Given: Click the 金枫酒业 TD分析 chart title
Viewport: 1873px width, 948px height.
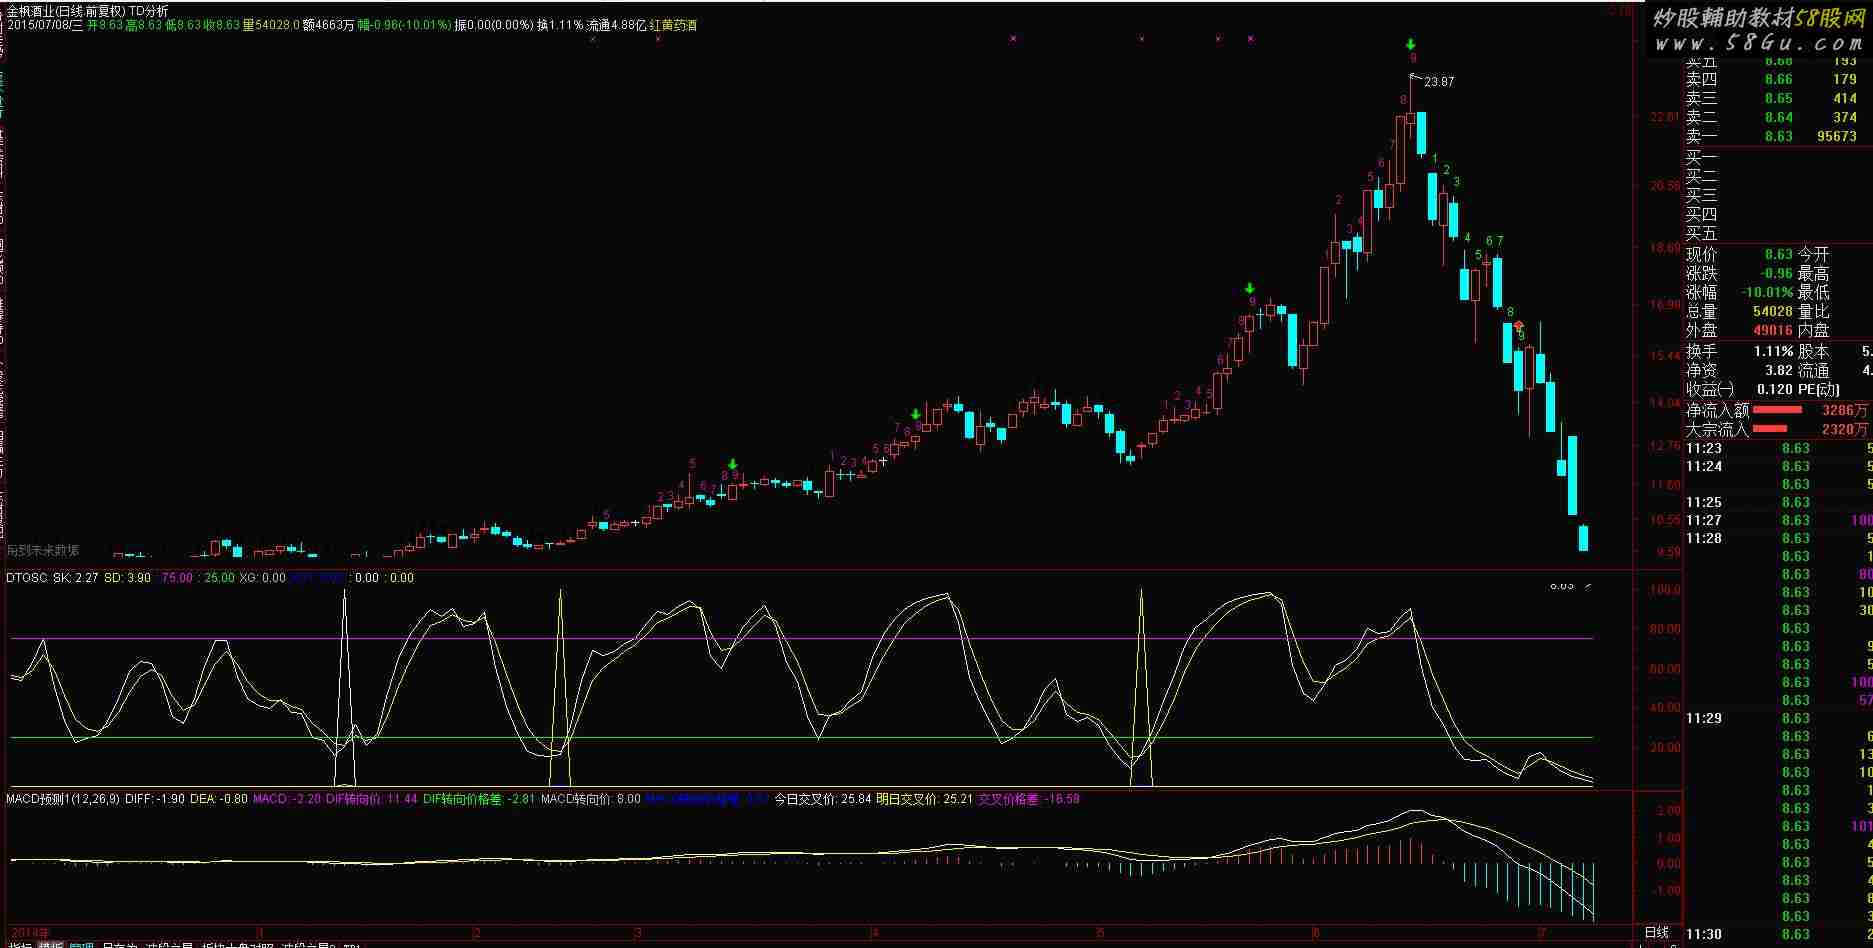Looking at the screenshot, I should (88, 11).
